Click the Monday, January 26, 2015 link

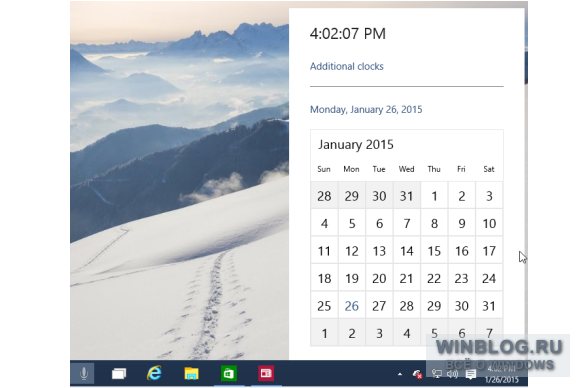point(366,109)
